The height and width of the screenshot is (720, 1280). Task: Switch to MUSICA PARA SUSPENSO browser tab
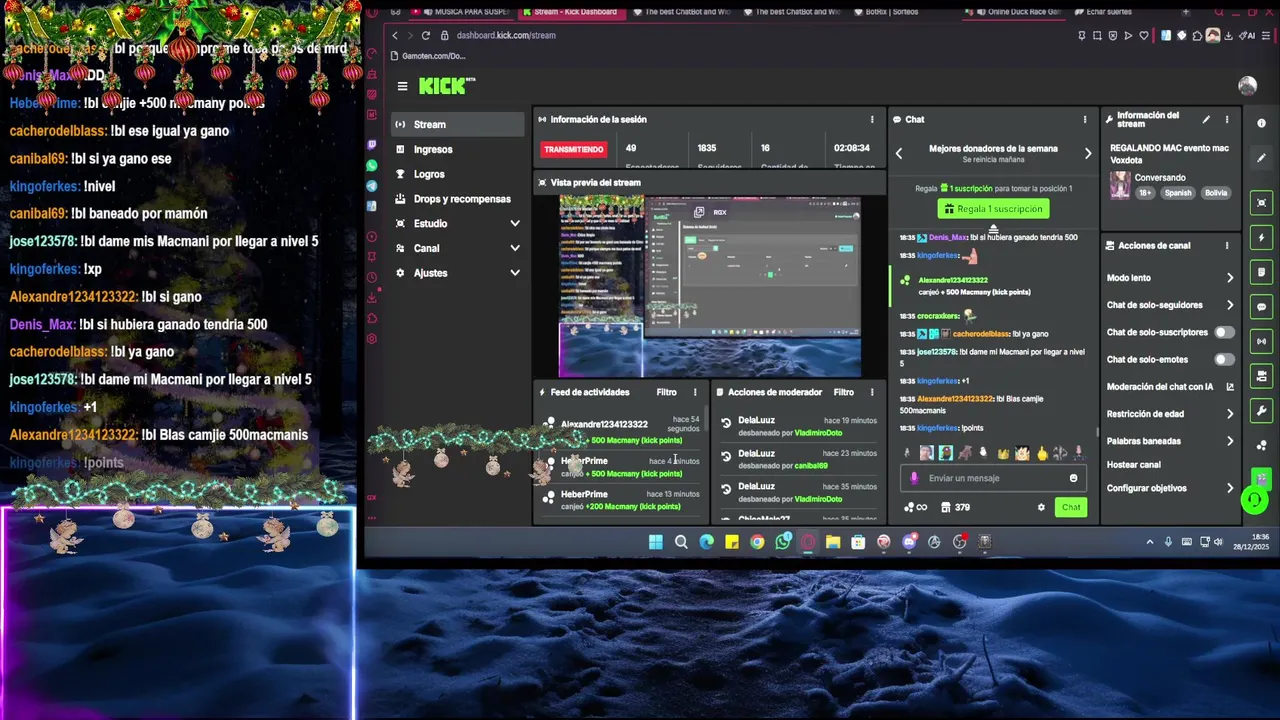point(460,12)
